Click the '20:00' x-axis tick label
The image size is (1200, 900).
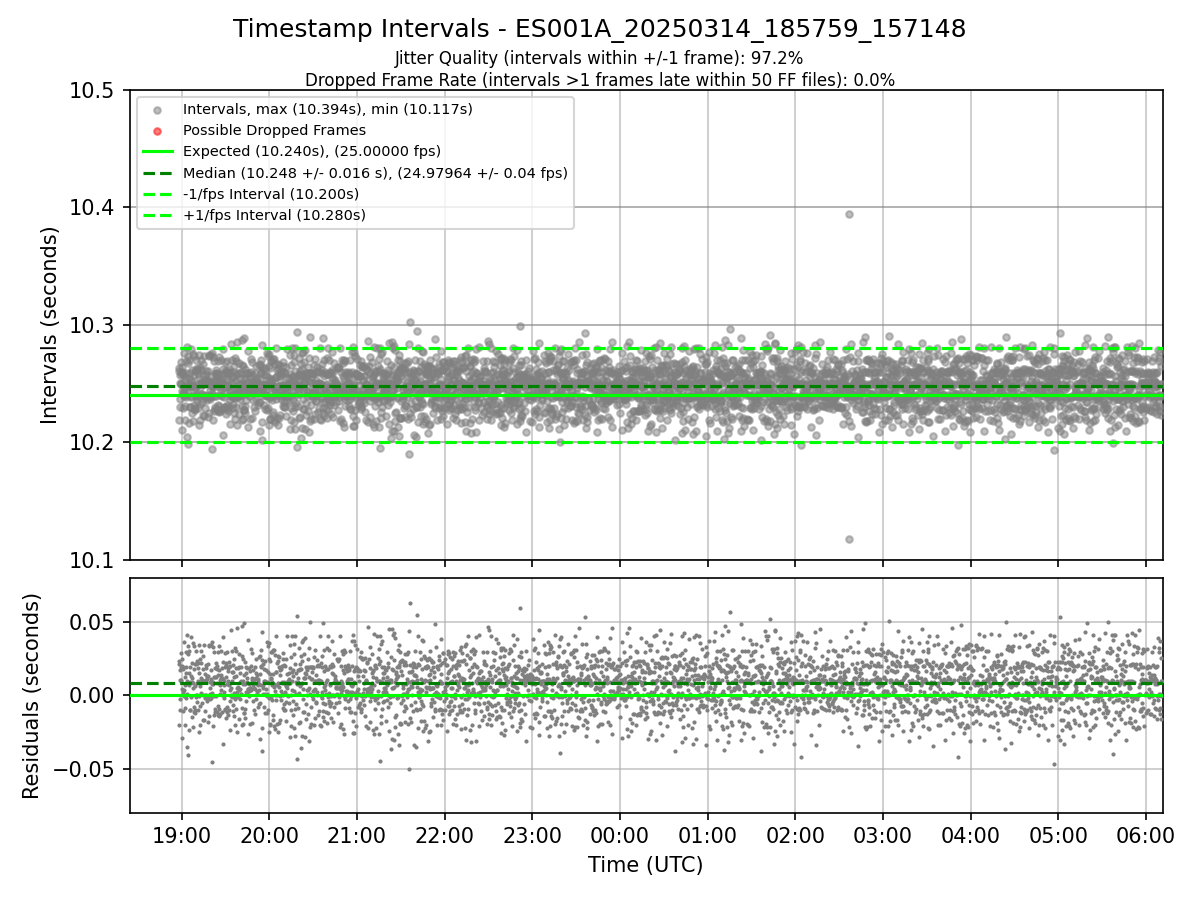point(269,834)
